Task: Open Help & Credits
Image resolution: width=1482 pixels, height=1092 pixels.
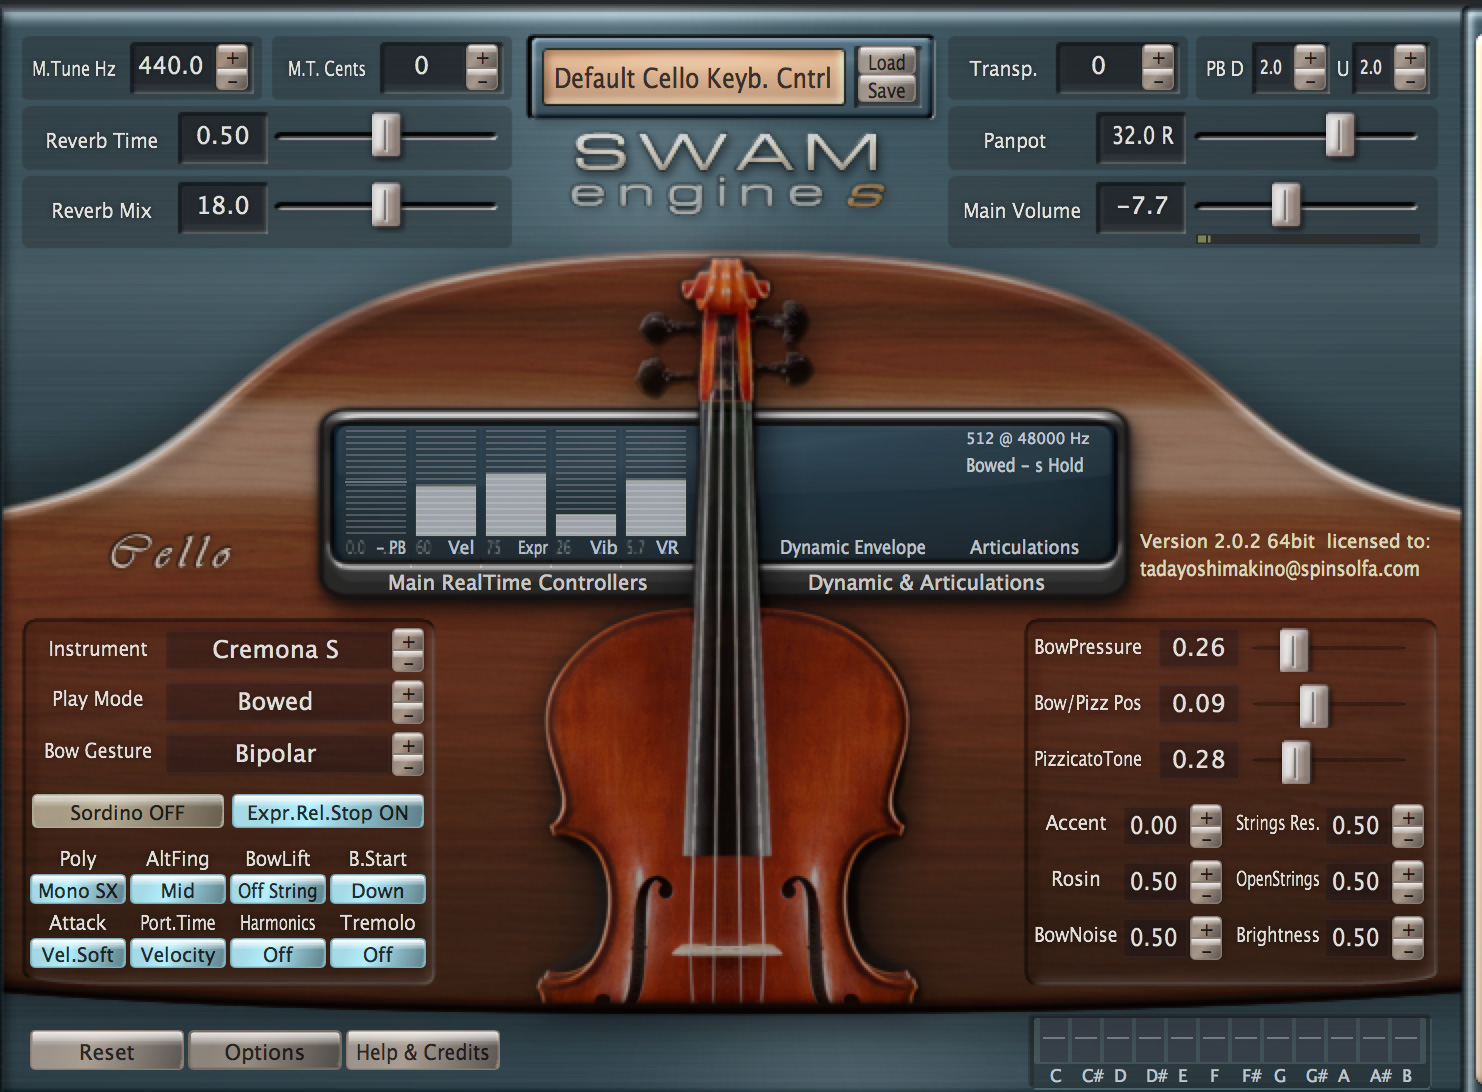Action: (422, 1052)
